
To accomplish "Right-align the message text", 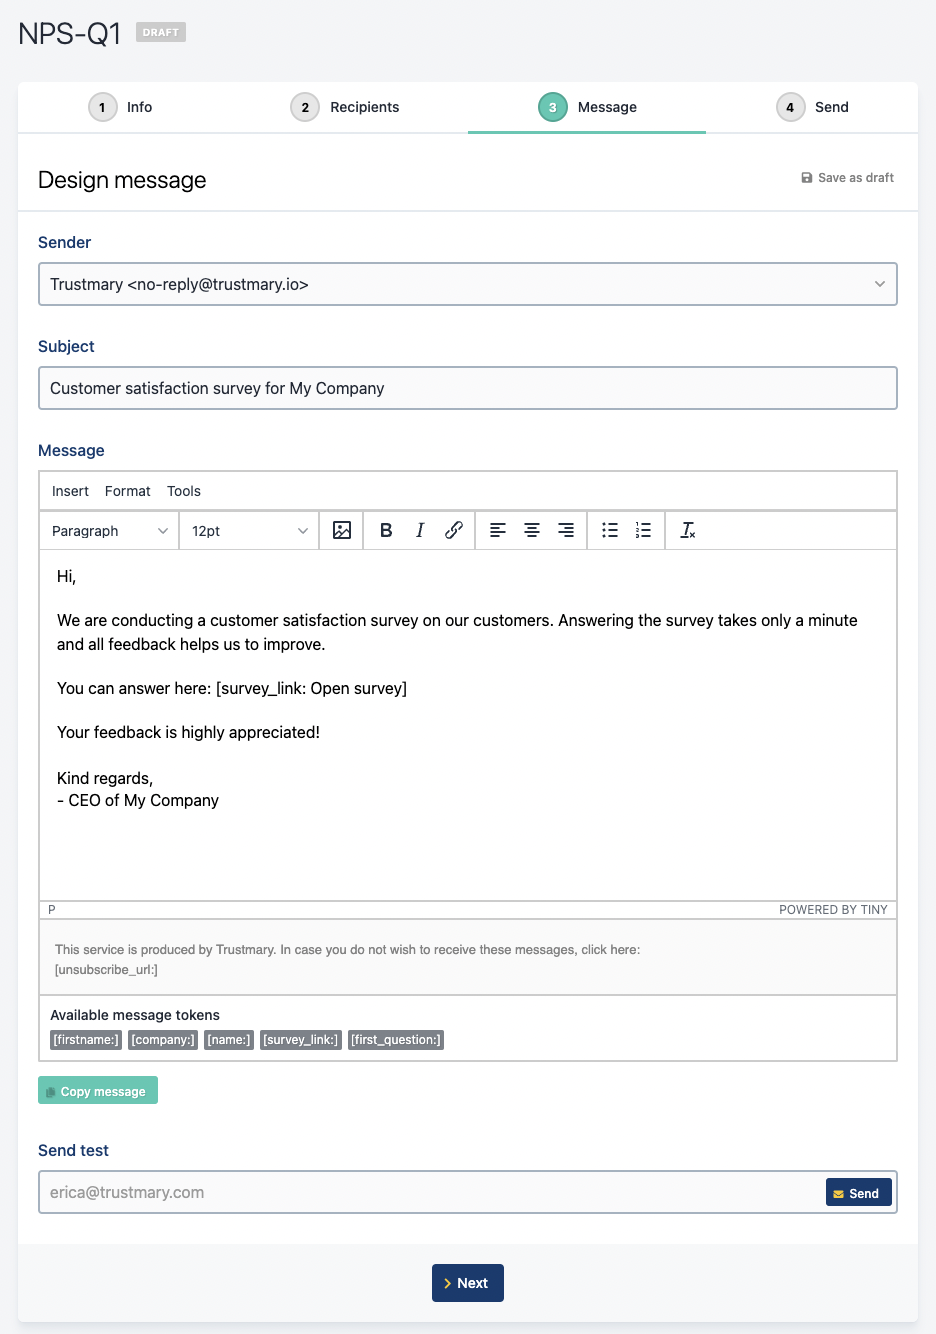I will pos(566,530).
